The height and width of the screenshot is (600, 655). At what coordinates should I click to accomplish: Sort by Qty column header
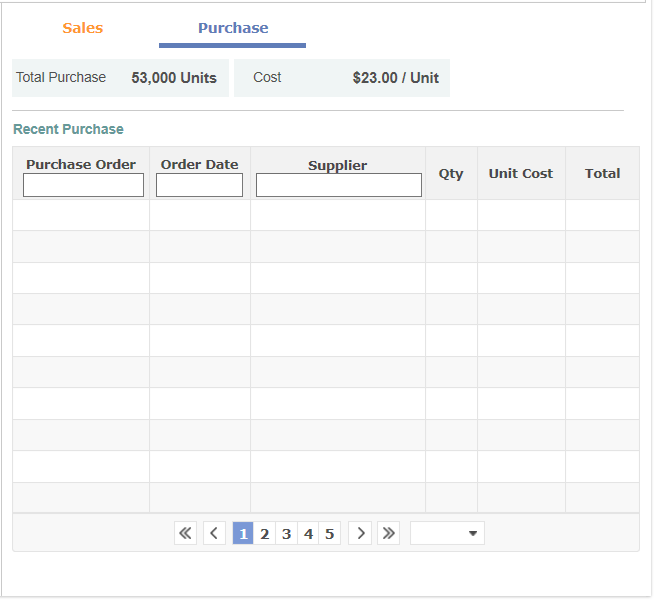pos(451,173)
